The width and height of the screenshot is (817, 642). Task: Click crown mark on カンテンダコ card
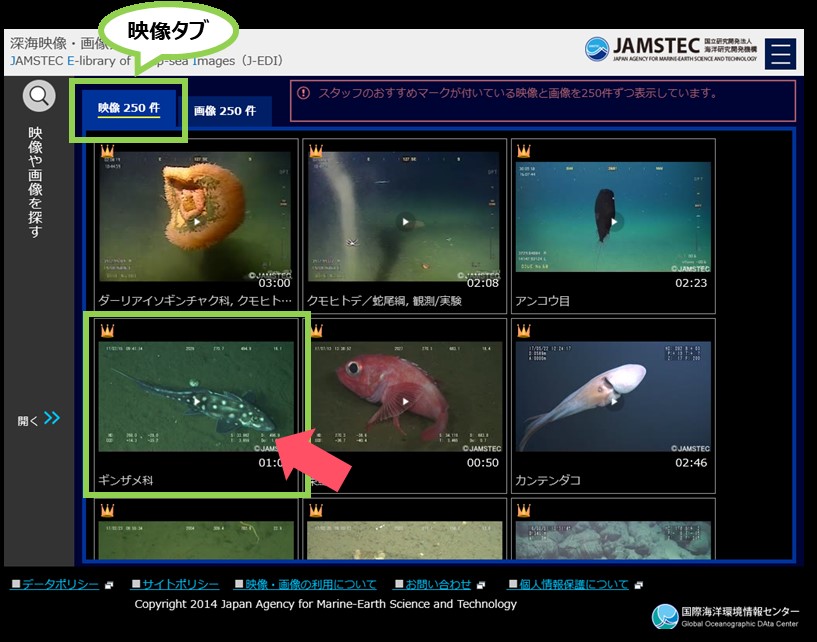(x=524, y=330)
